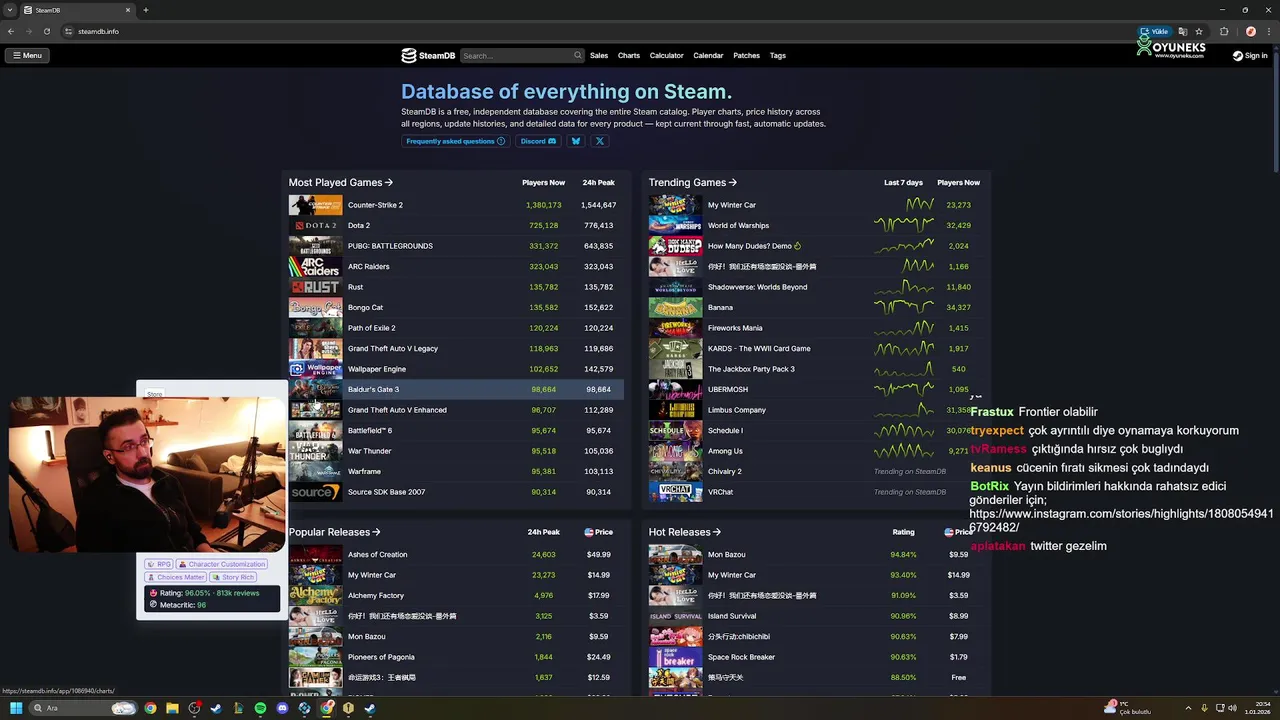Screen dimensions: 1280x720
Task: Click the browser reload button
Action: coord(47,31)
